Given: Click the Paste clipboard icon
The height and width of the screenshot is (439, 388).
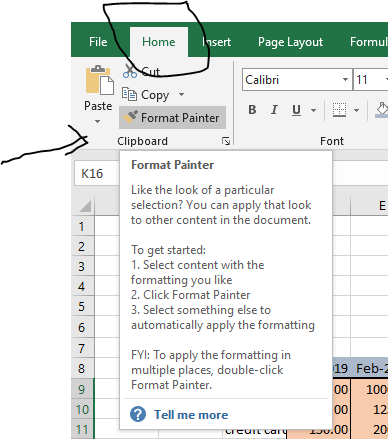Looking at the screenshot, I should (x=99, y=80).
